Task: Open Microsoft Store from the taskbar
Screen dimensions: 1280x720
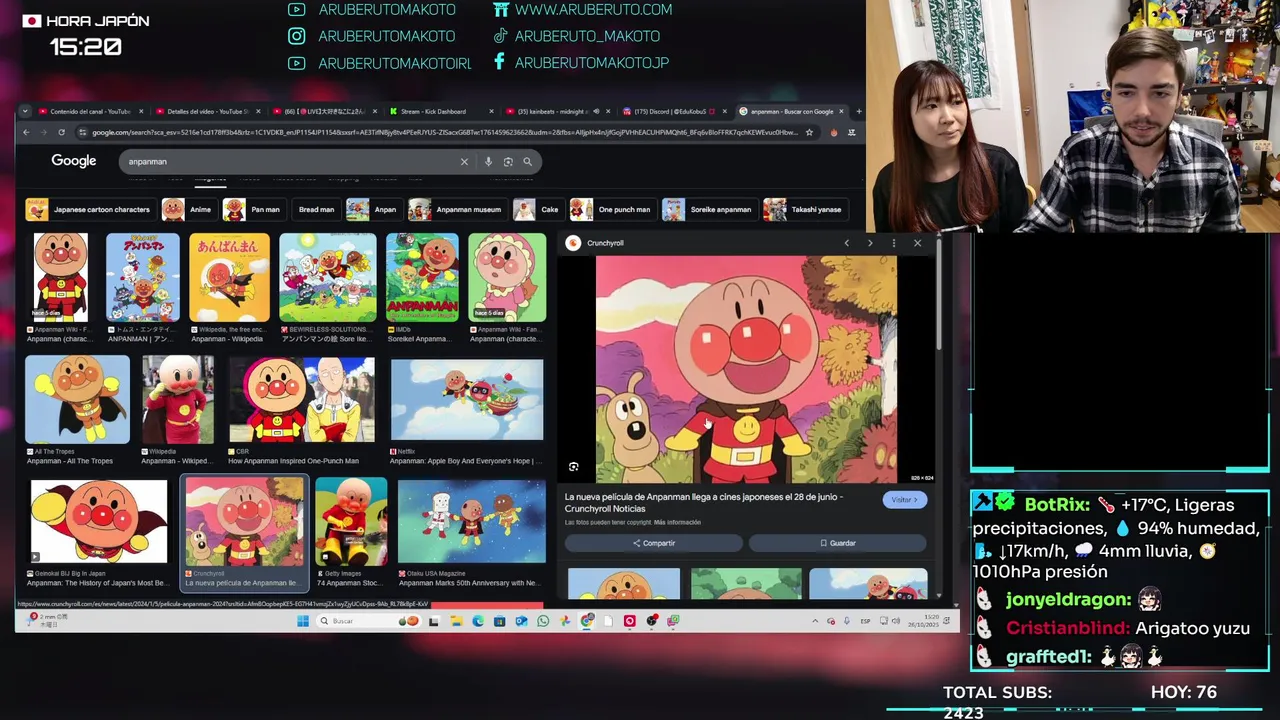Action: pyautogui.click(x=499, y=621)
